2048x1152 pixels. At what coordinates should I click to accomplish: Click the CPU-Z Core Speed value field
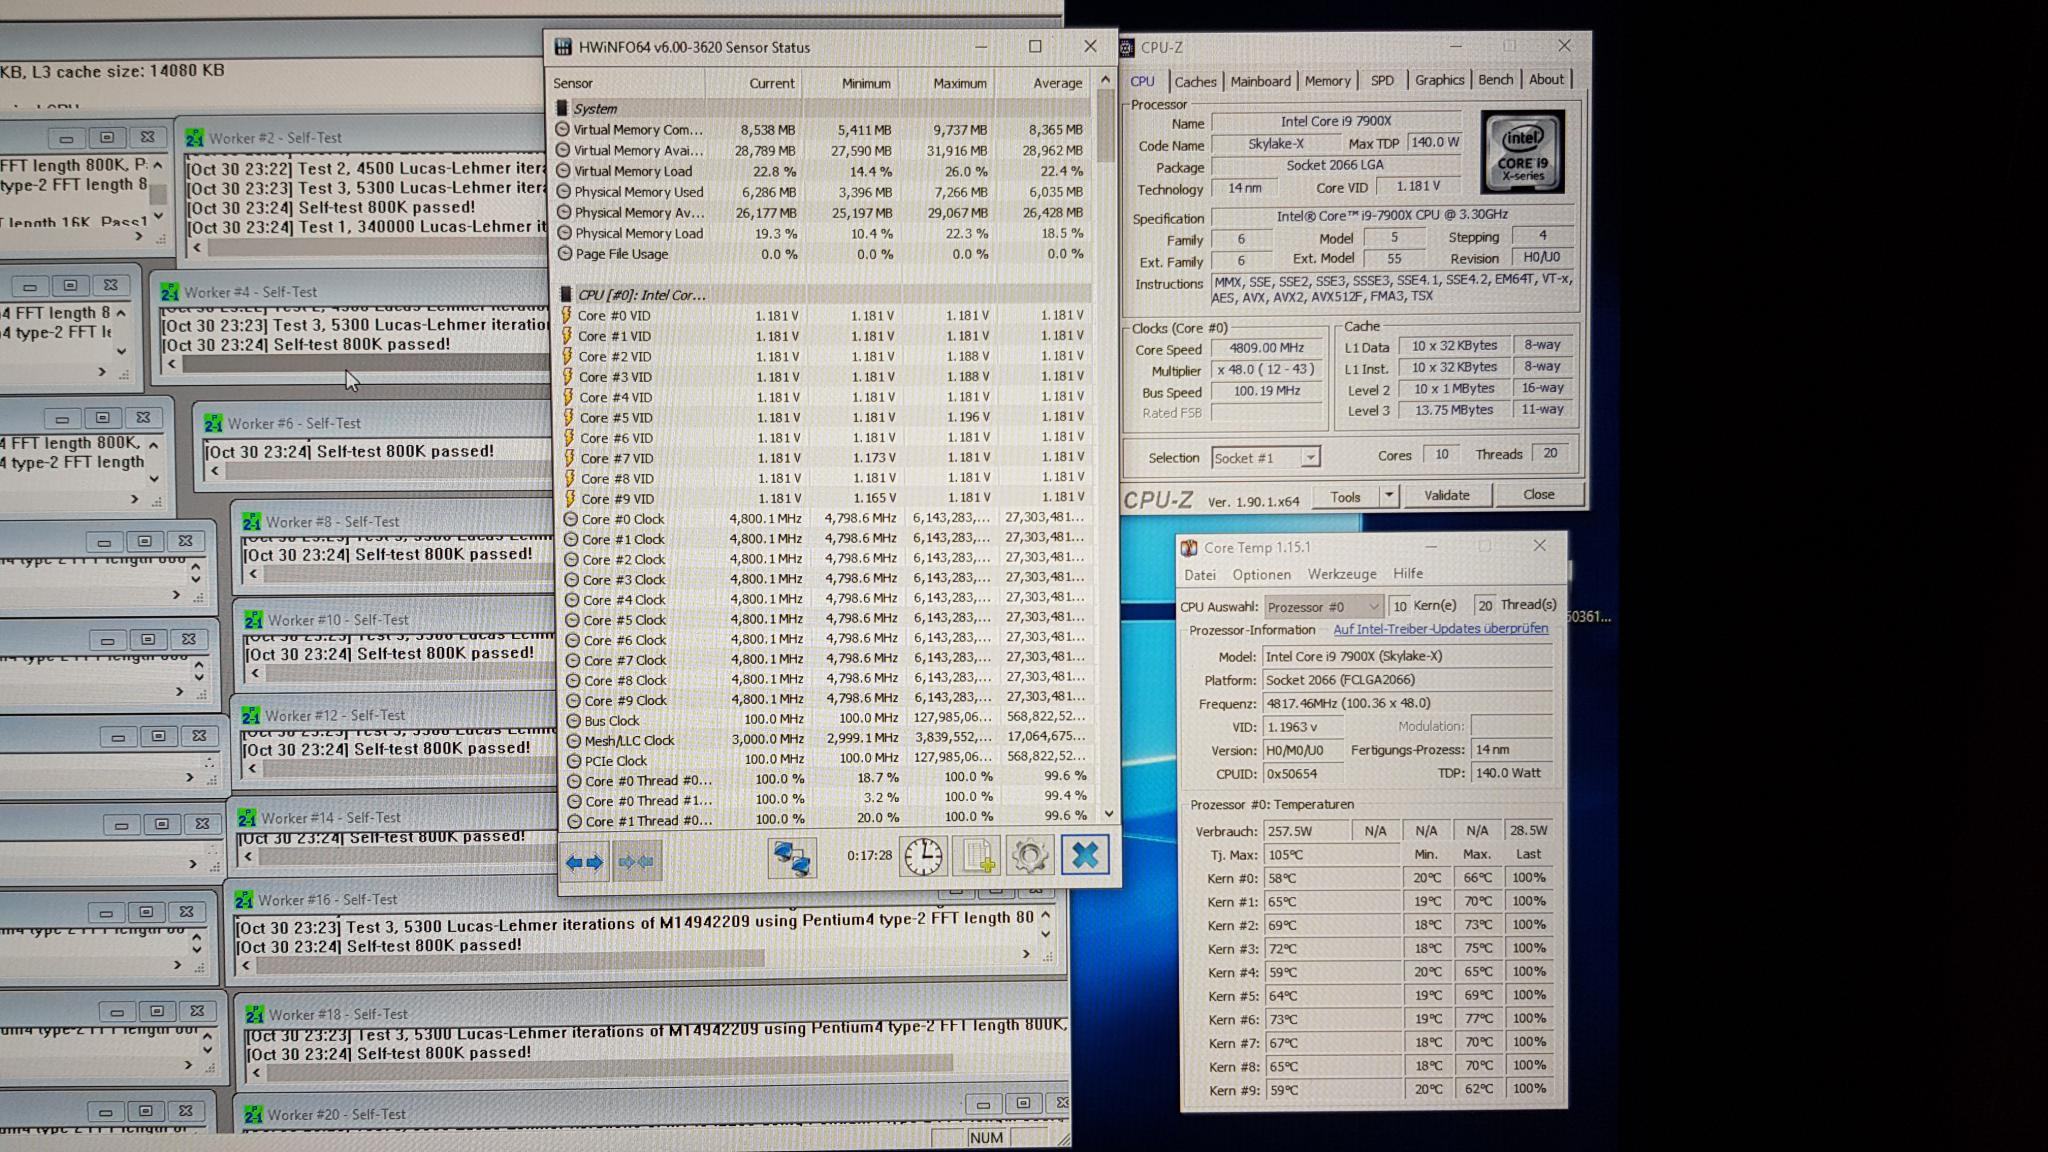pyautogui.click(x=1266, y=348)
